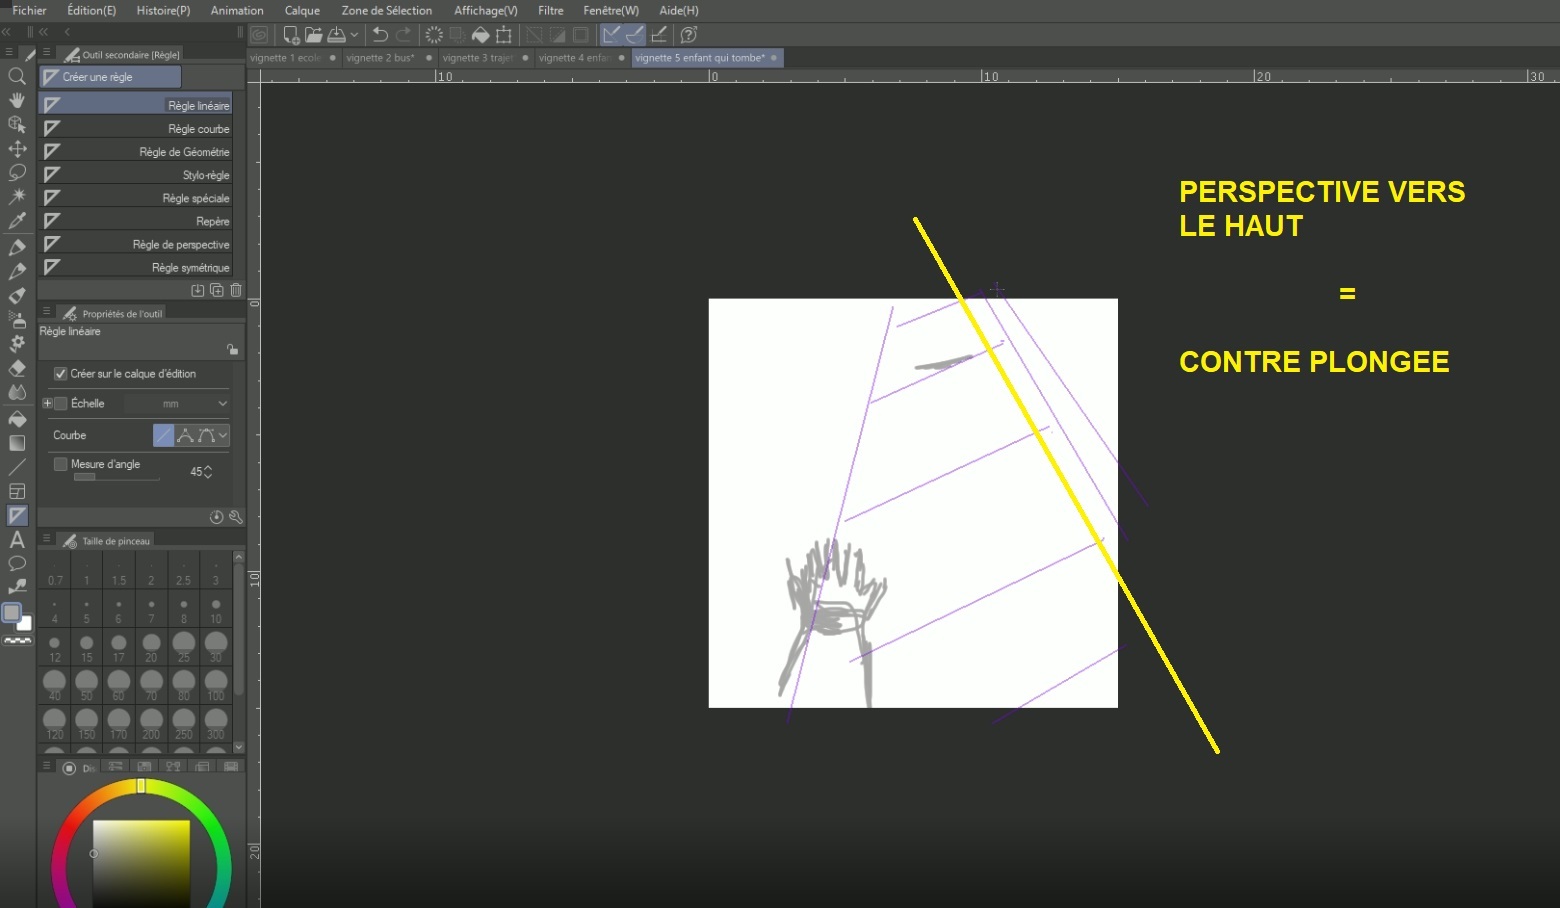
Task: Collapse the tool palette double chevron
Action: pos(6,32)
